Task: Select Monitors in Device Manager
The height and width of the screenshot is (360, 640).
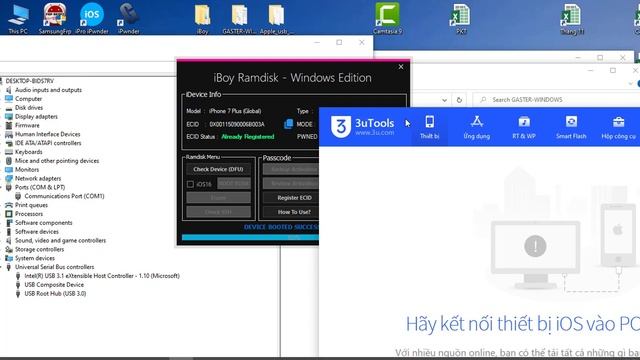Action: [27, 169]
